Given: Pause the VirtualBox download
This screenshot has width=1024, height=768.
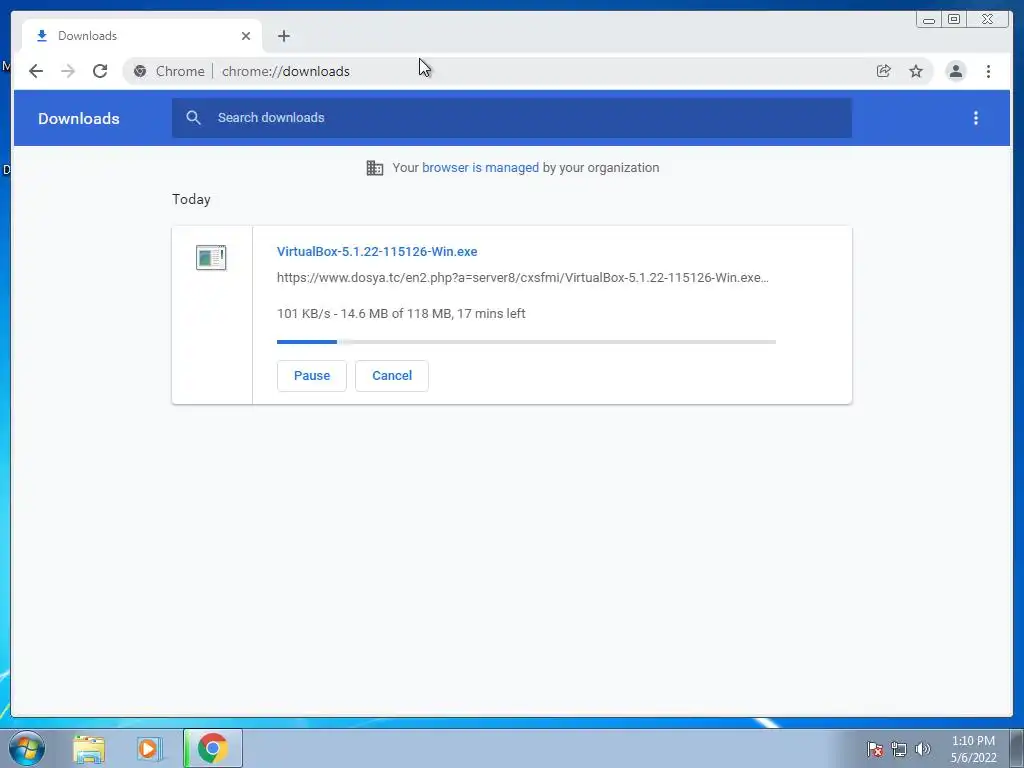Looking at the screenshot, I should [x=312, y=376].
